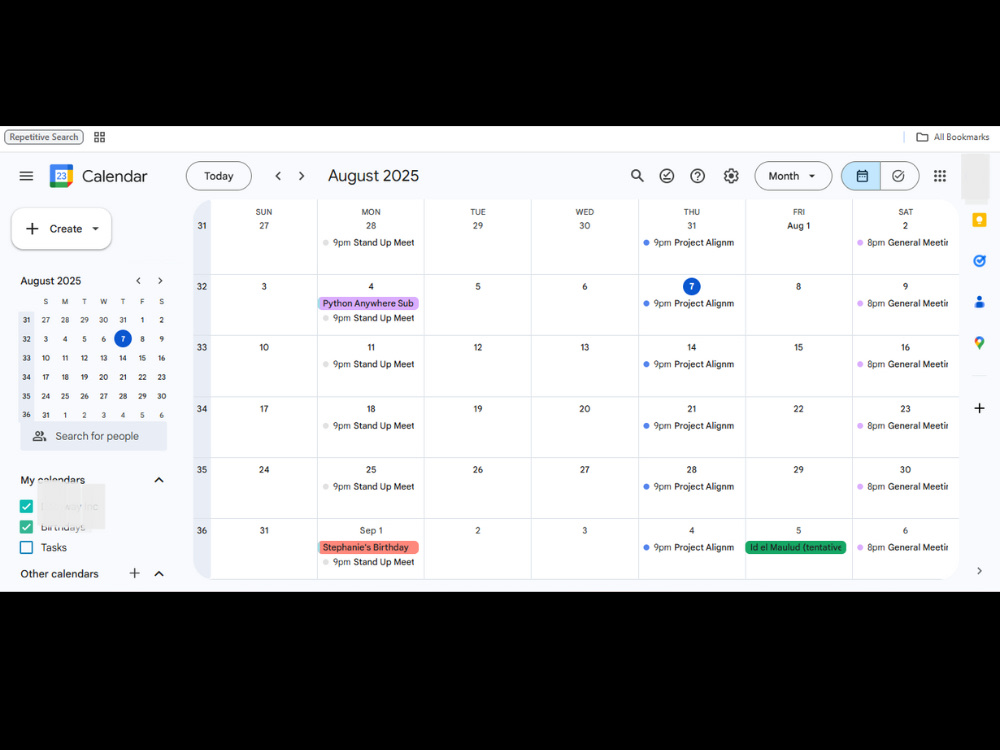Viewport: 1000px width, 750px height.
Task: Go to next month in main toolbar
Action: (x=302, y=176)
